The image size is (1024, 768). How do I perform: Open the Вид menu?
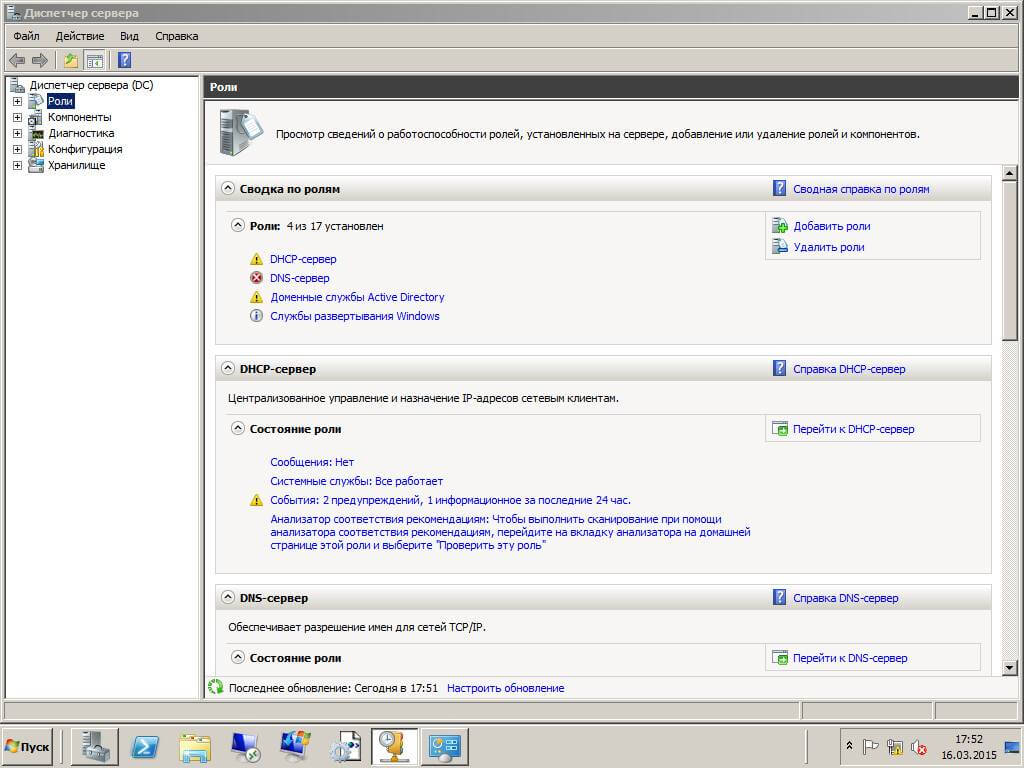[x=129, y=36]
